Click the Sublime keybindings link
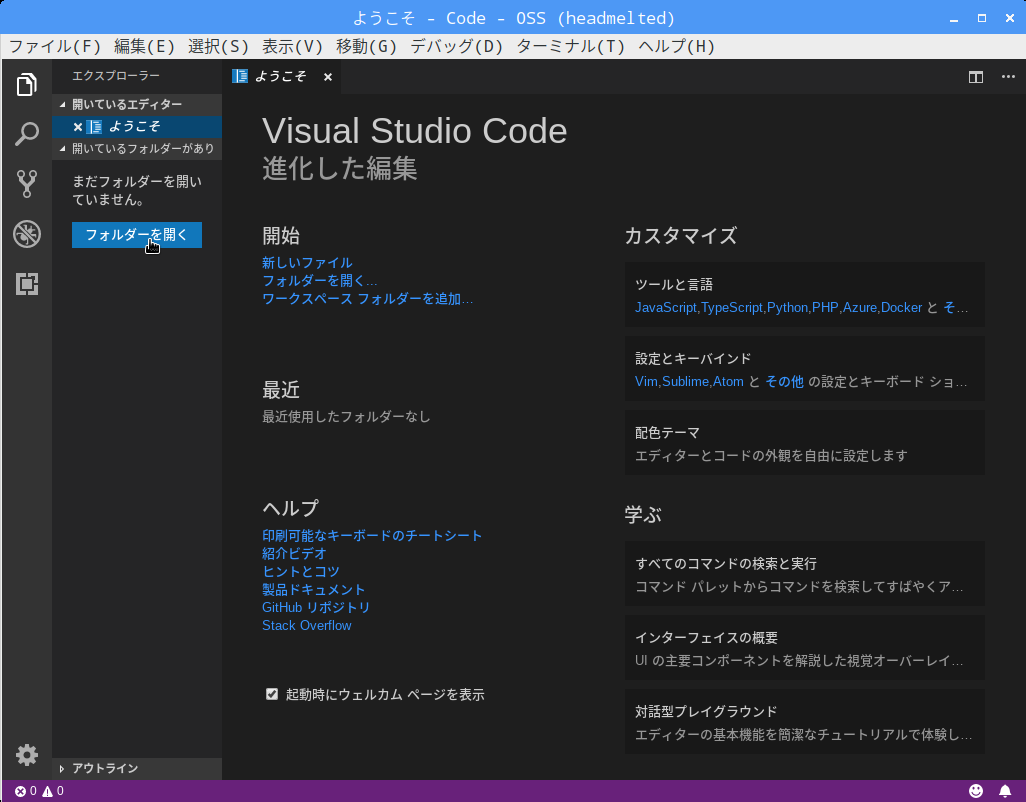1026x802 pixels. coord(685,381)
